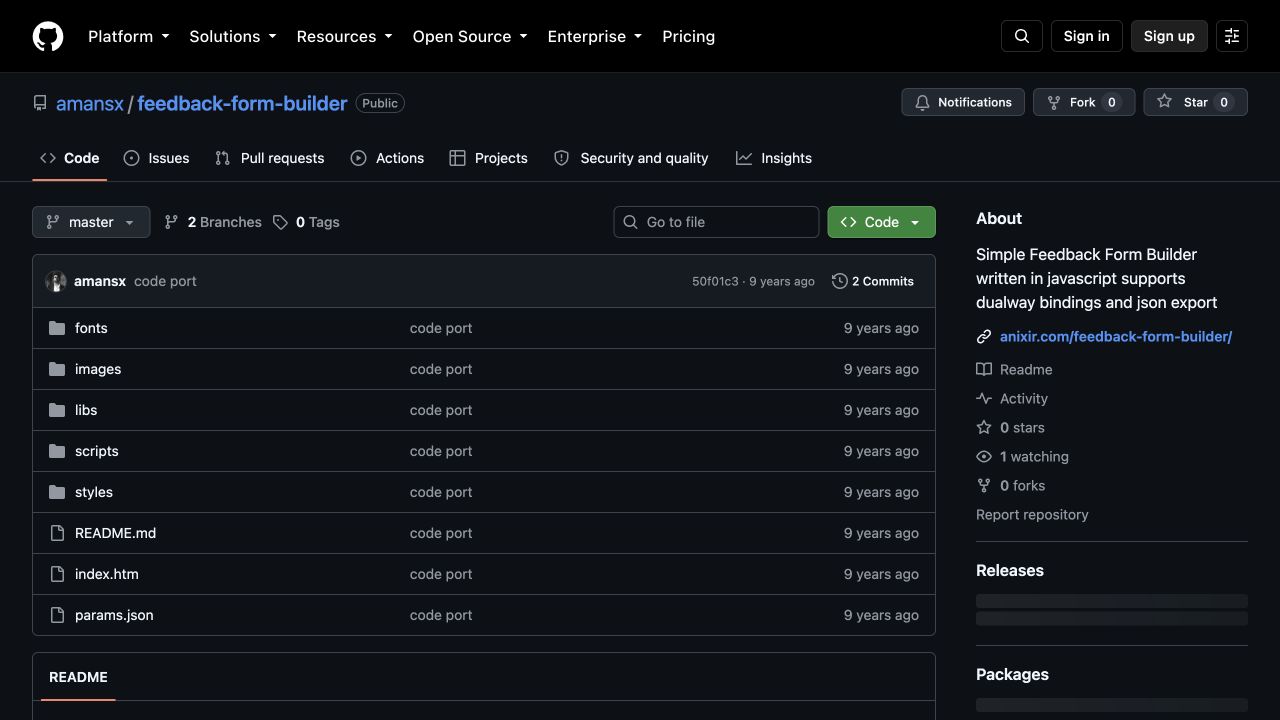Image resolution: width=1280 pixels, height=720 pixels.
Task: Switch to the Insights tab
Action: pyautogui.click(x=774, y=158)
